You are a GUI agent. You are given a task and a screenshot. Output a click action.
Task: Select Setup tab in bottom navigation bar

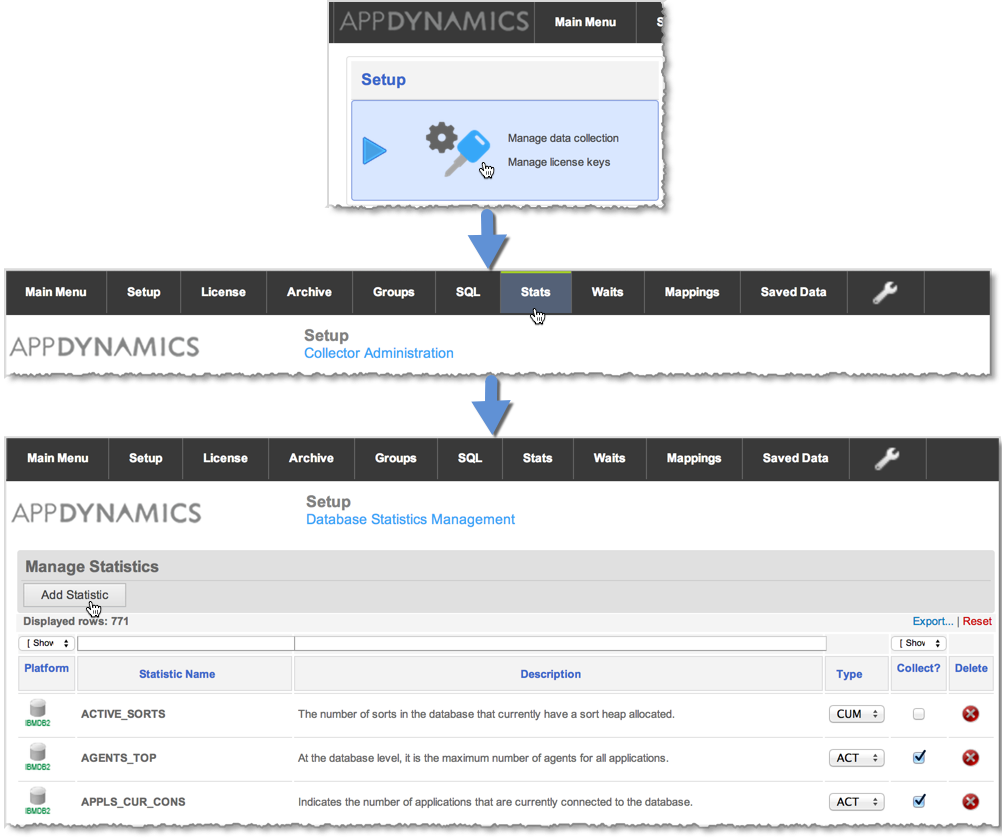146,458
